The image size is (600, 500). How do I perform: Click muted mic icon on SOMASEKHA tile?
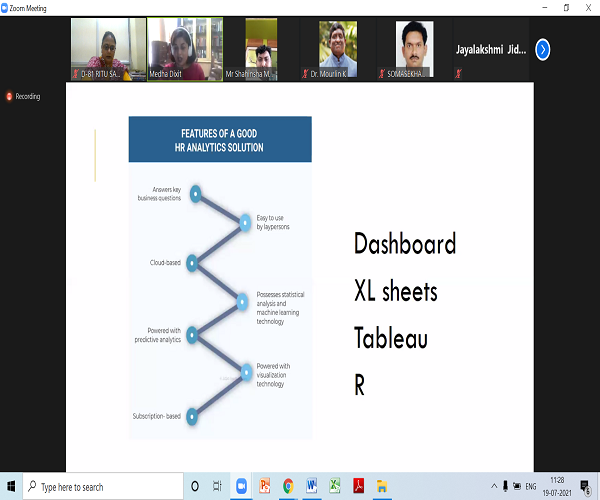(x=382, y=74)
